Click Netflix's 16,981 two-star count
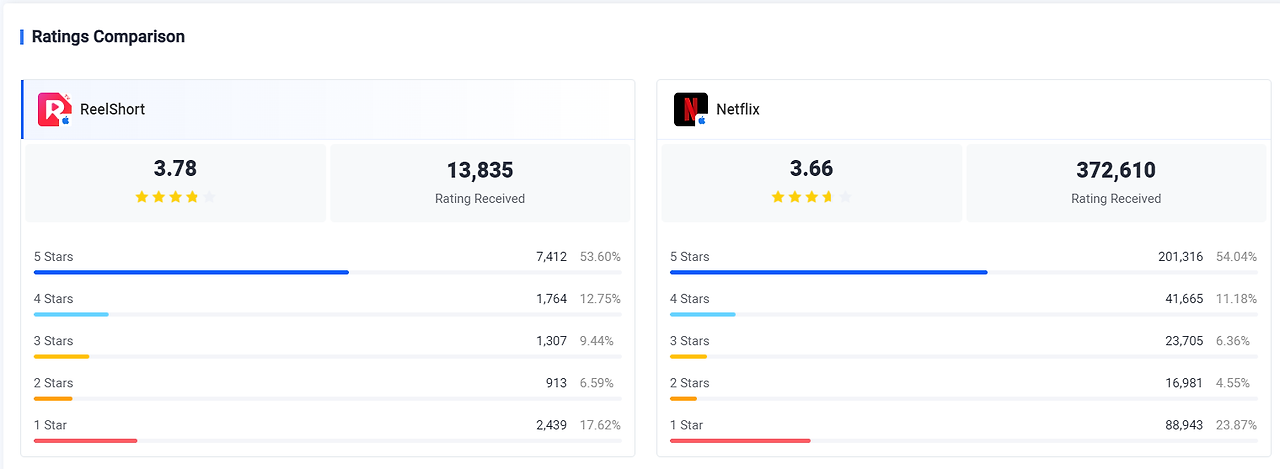The image size is (1280, 469). click(1184, 383)
